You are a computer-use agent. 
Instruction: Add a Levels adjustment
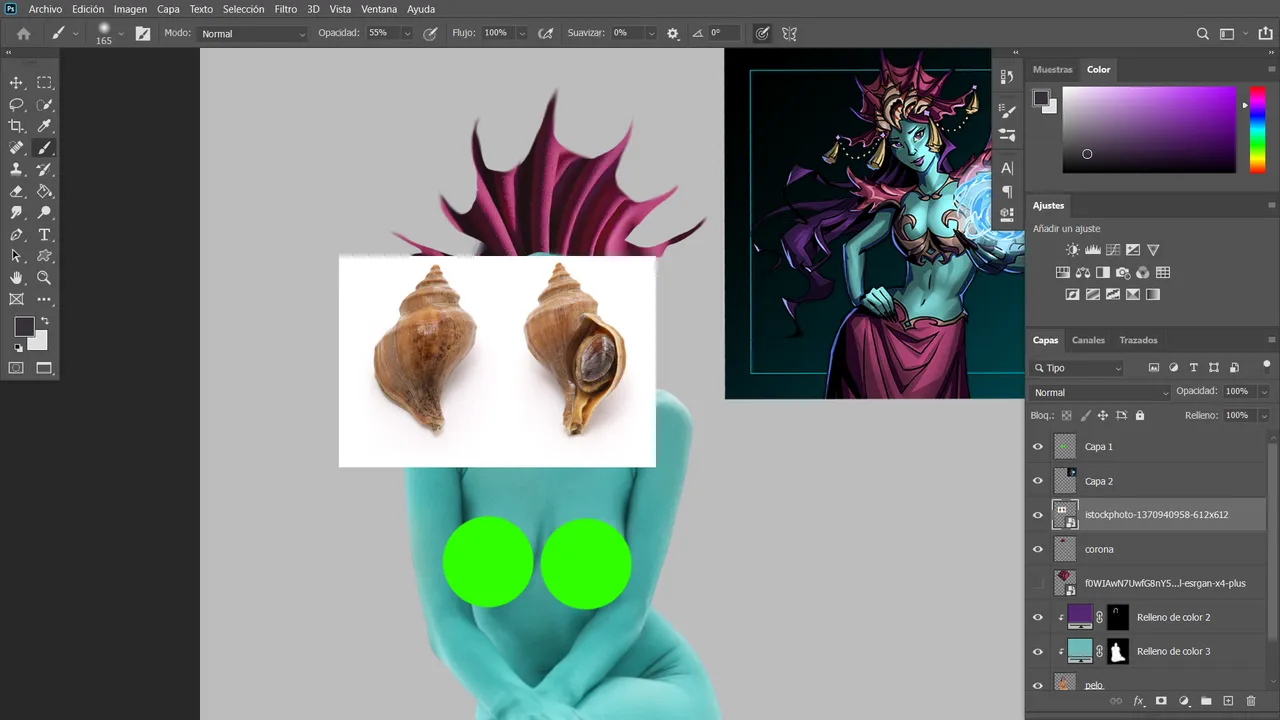1093,250
